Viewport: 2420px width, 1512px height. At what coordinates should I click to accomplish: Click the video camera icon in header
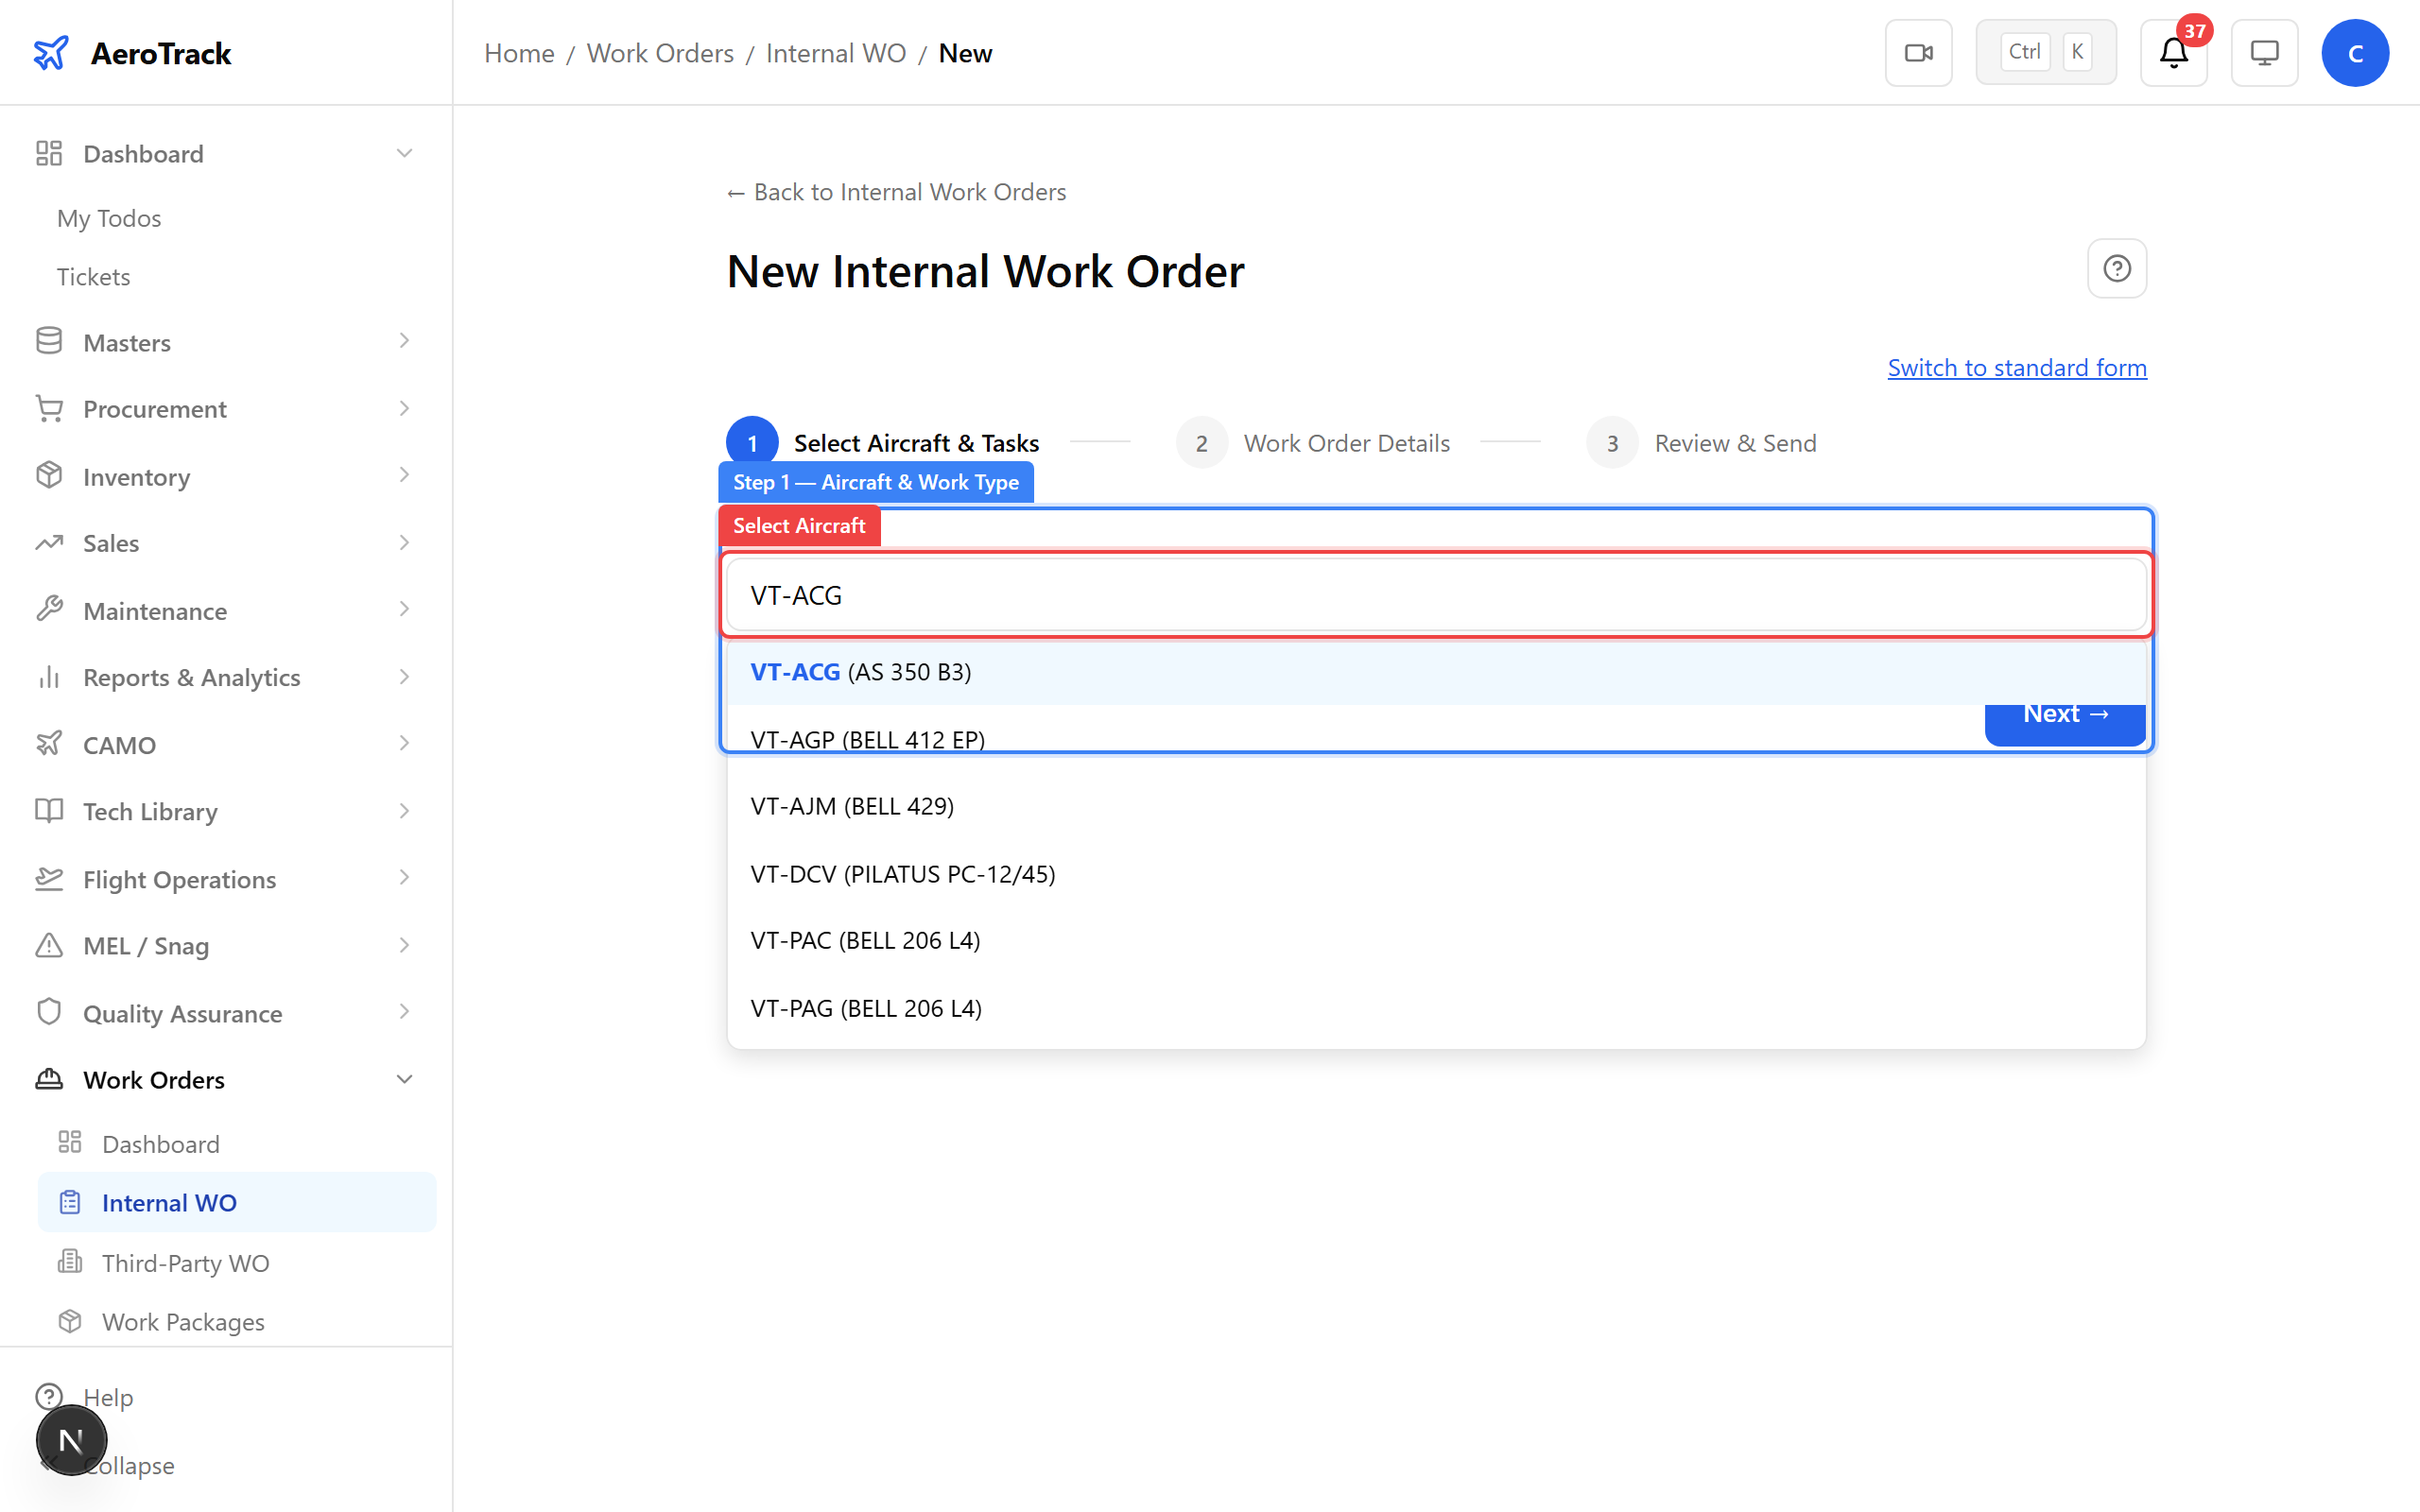[1918, 53]
